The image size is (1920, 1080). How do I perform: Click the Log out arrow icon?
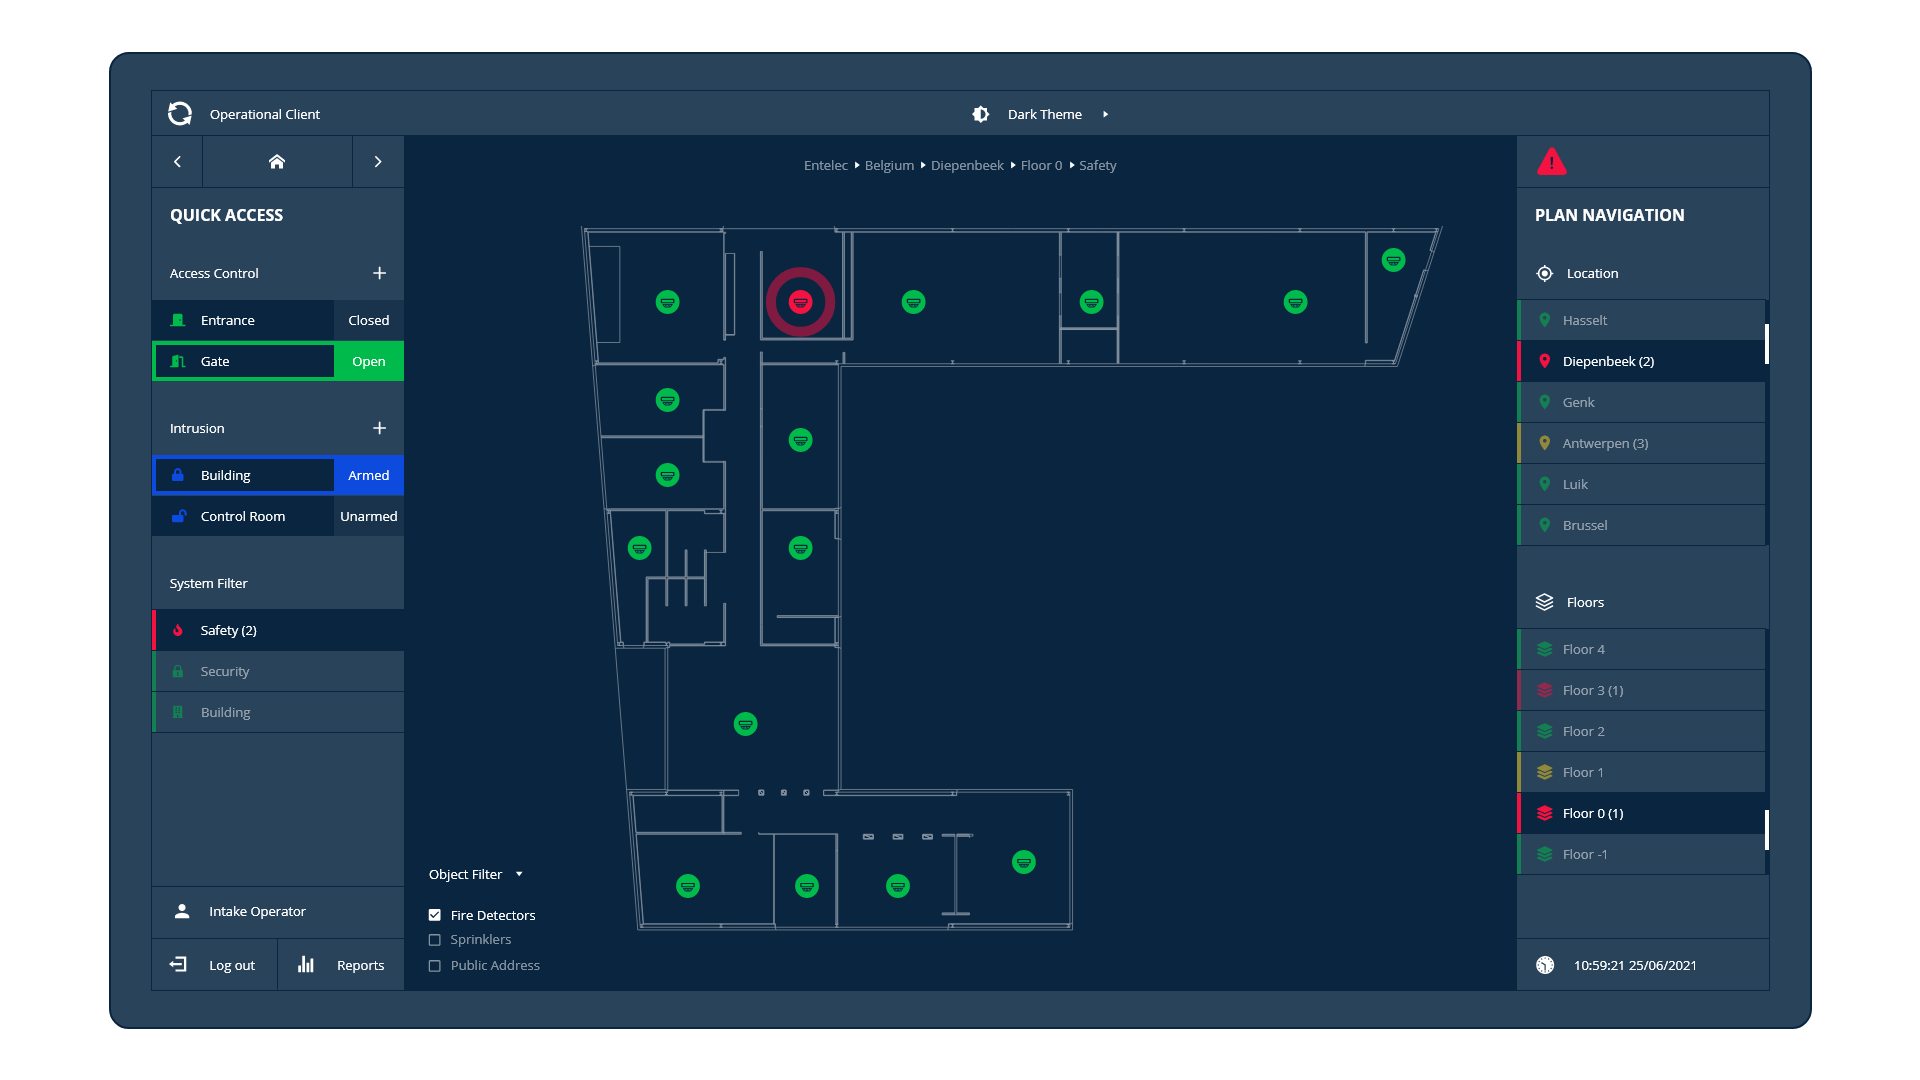(178, 964)
